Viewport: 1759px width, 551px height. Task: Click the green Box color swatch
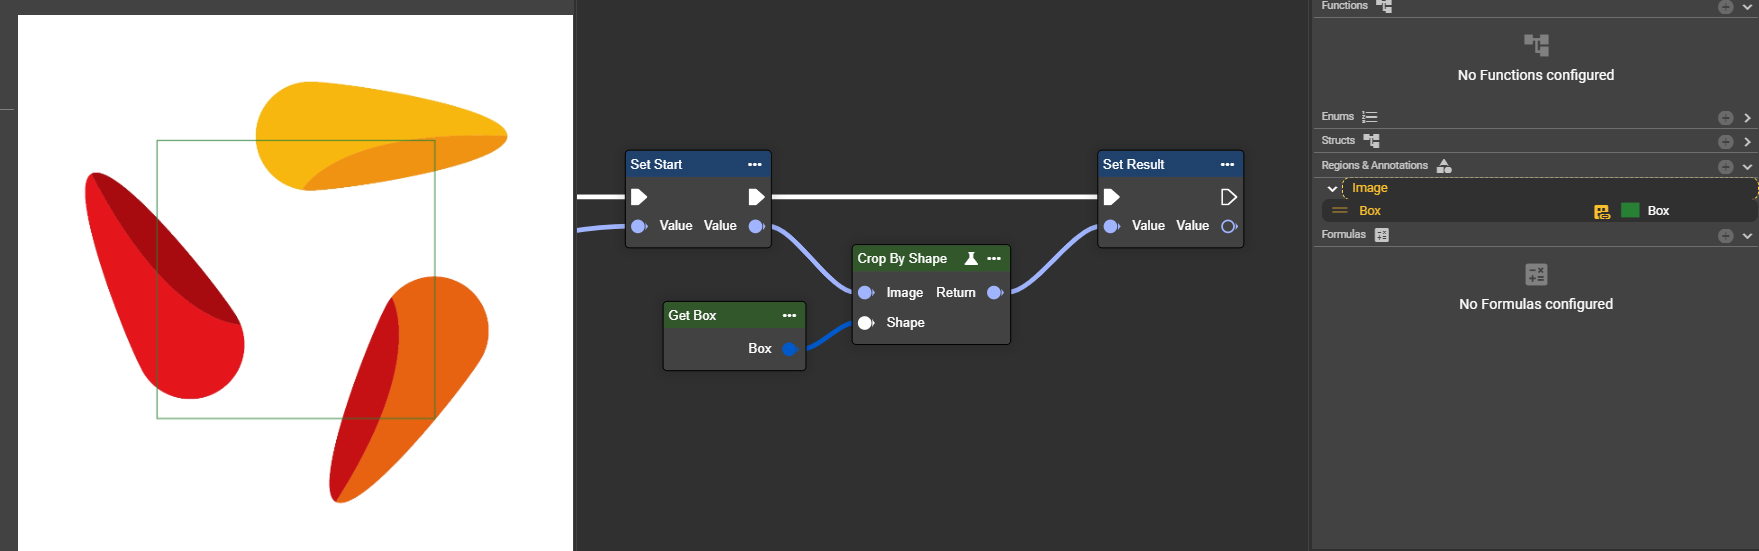click(x=1630, y=211)
